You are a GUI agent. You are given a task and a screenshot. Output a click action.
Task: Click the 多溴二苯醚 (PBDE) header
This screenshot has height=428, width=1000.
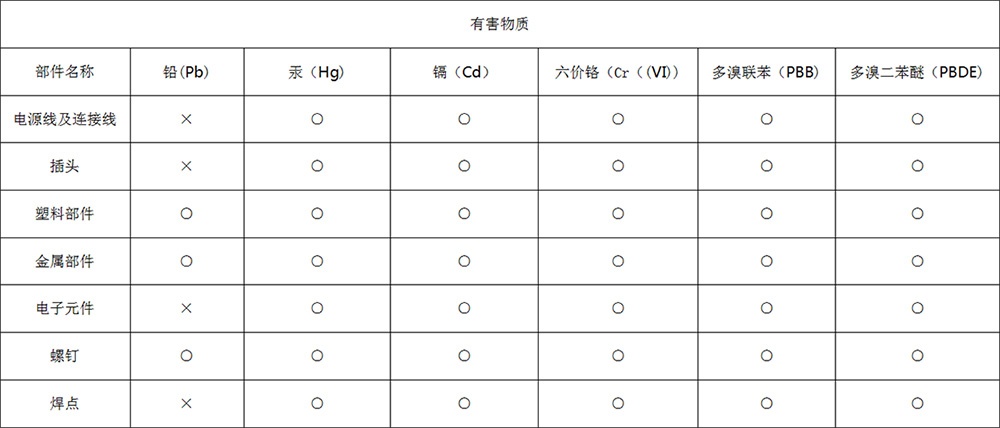[x=916, y=72]
